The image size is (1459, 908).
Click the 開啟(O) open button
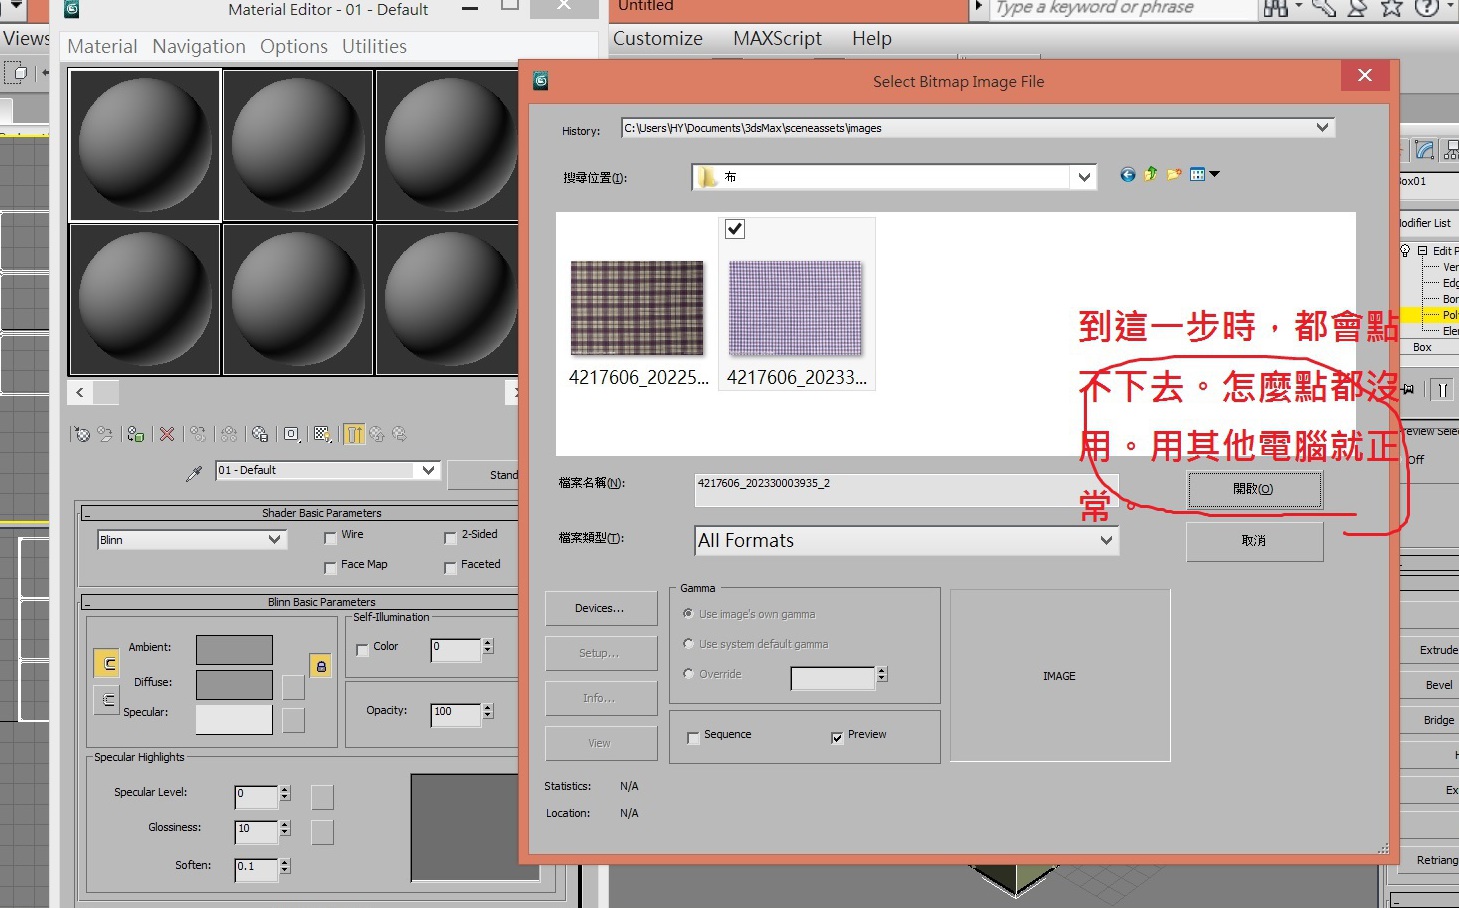click(1254, 490)
